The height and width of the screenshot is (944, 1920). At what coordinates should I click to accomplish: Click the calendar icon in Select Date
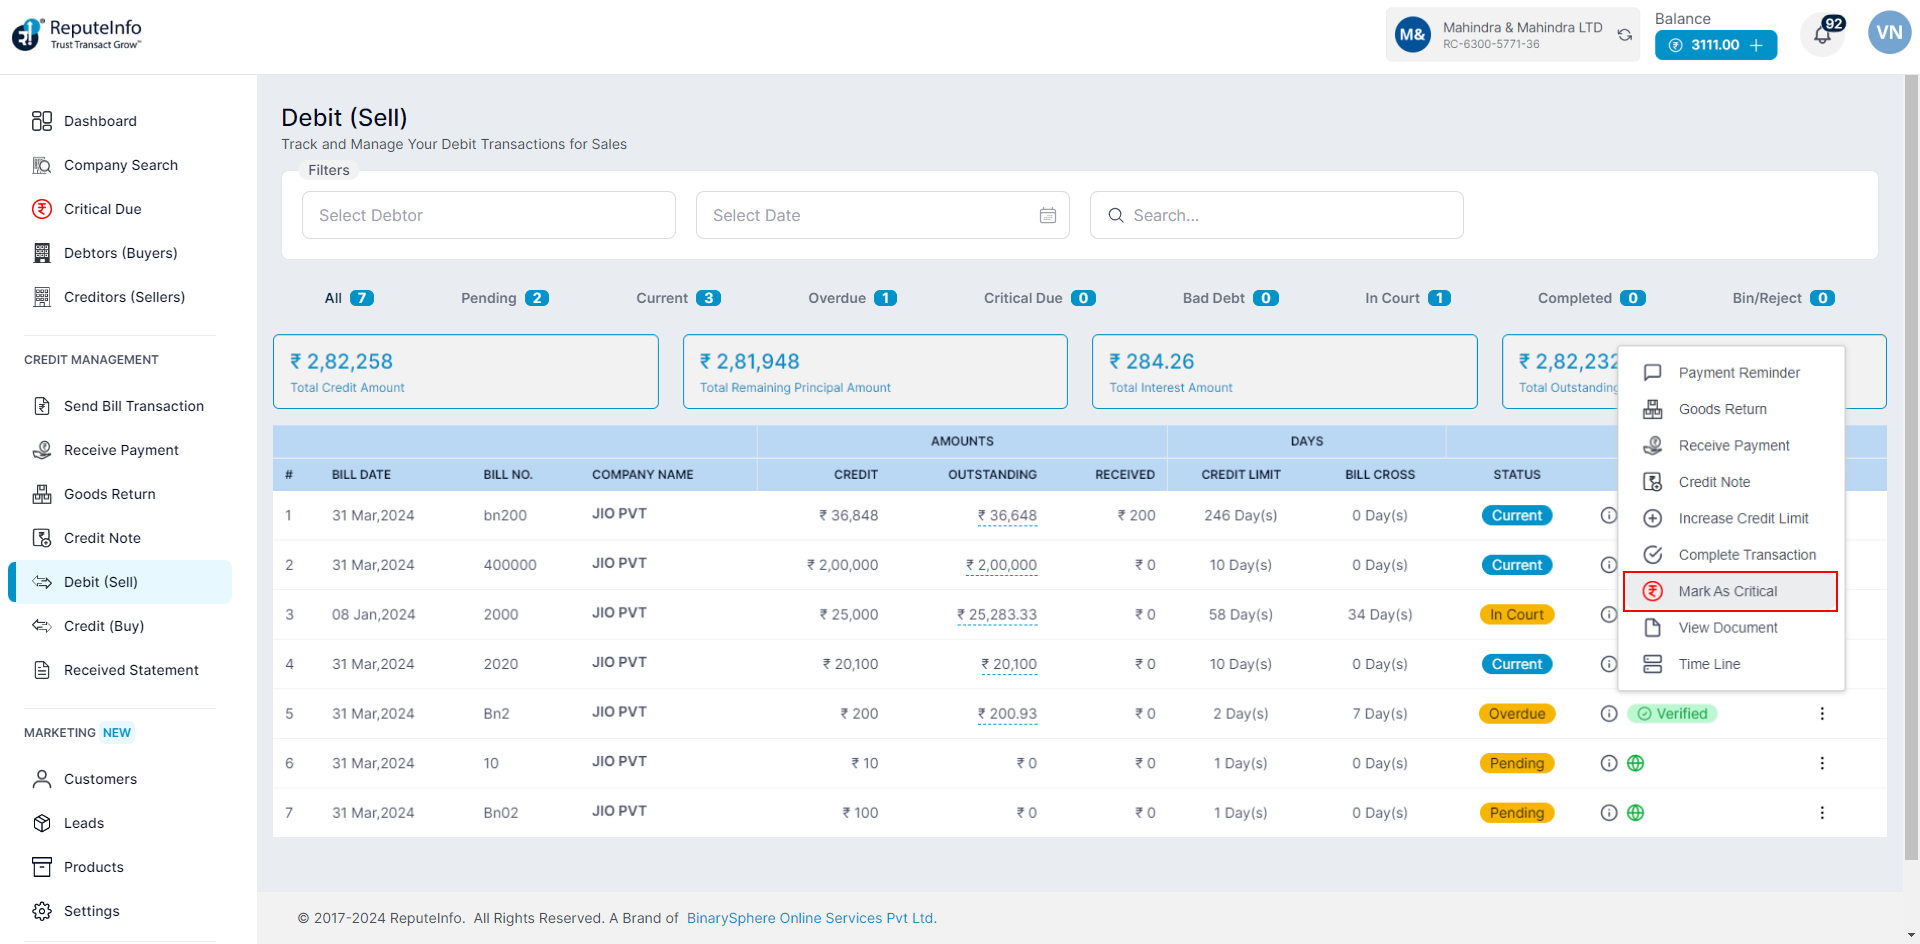[1047, 216]
